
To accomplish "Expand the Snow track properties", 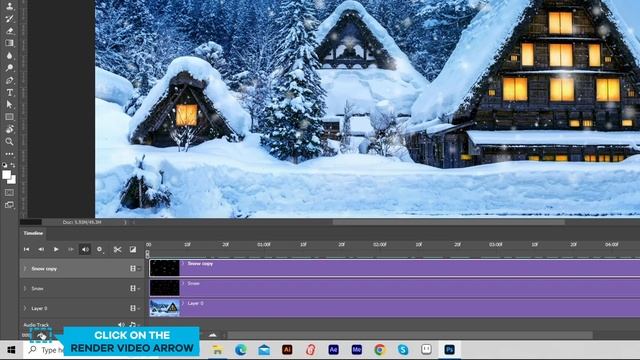I will (25, 289).
